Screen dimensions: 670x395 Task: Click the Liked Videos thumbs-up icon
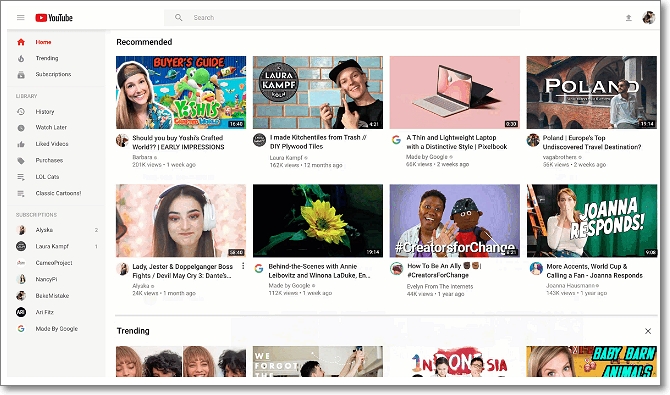[21, 144]
